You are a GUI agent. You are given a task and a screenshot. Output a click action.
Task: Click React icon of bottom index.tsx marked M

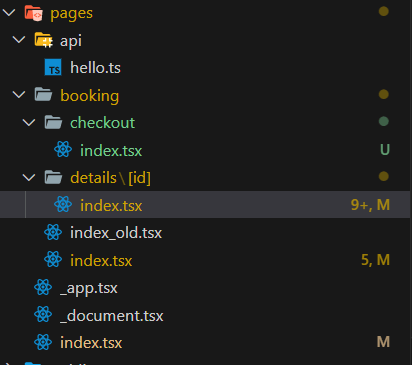click(43, 342)
